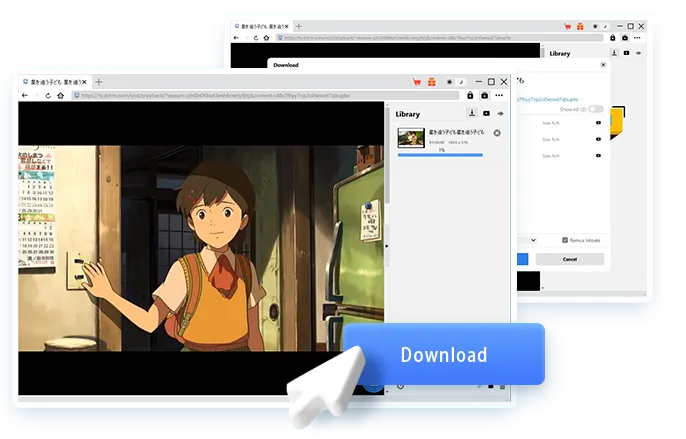686x439 pixels.
Task: Toggle the Show All switch
Action: pyautogui.click(x=595, y=109)
